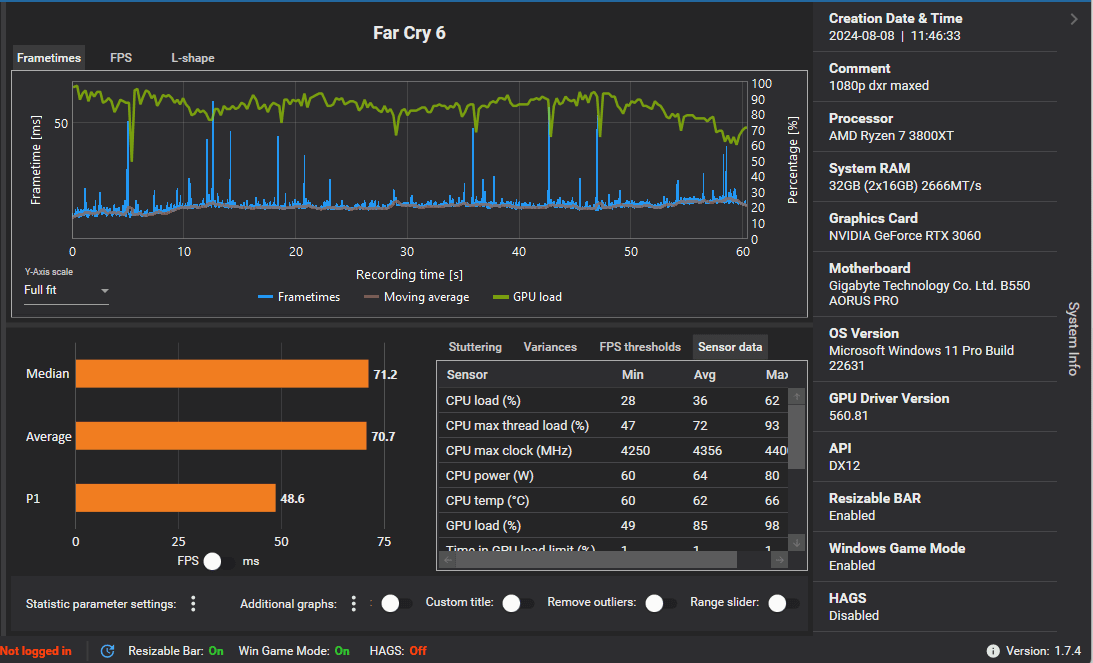Select the CPU temp (°C) row

pyautogui.click(x=613, y=501)
